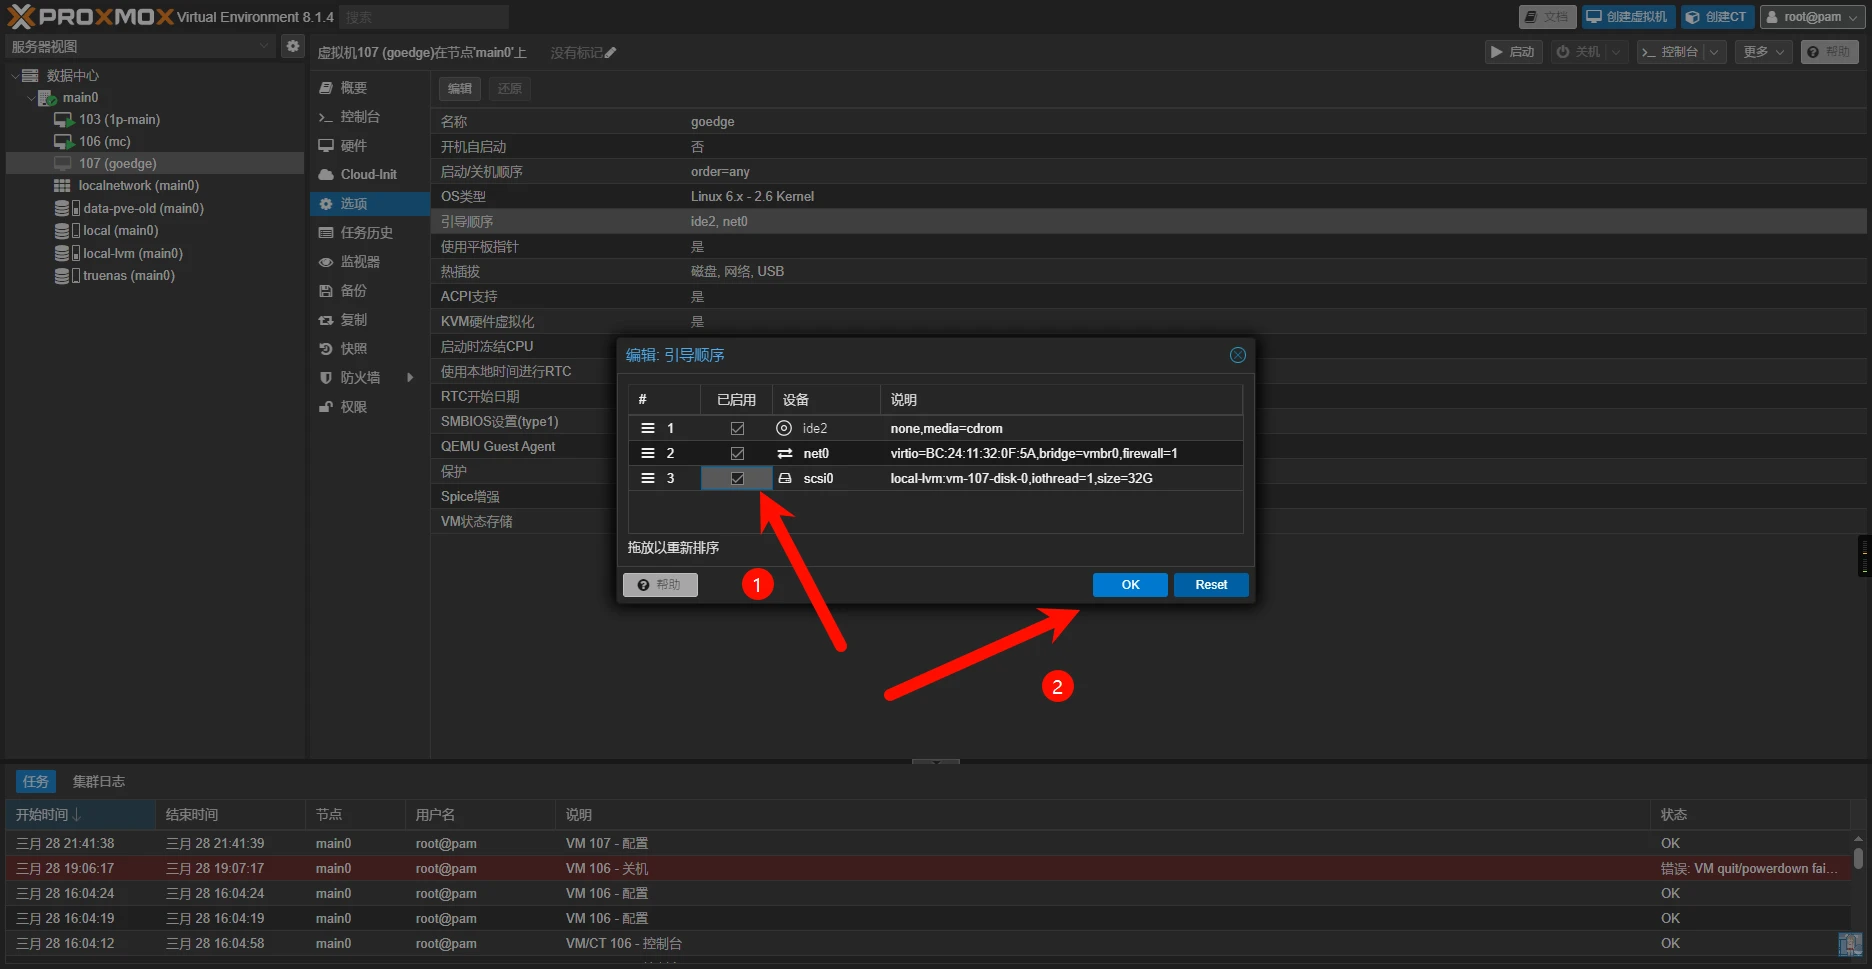Image resolution: width=1872 pixels, height=969 pixels.
Task: Click the pencil icon to edit tags
Action: pyautogui.click(x=611, y=53)
